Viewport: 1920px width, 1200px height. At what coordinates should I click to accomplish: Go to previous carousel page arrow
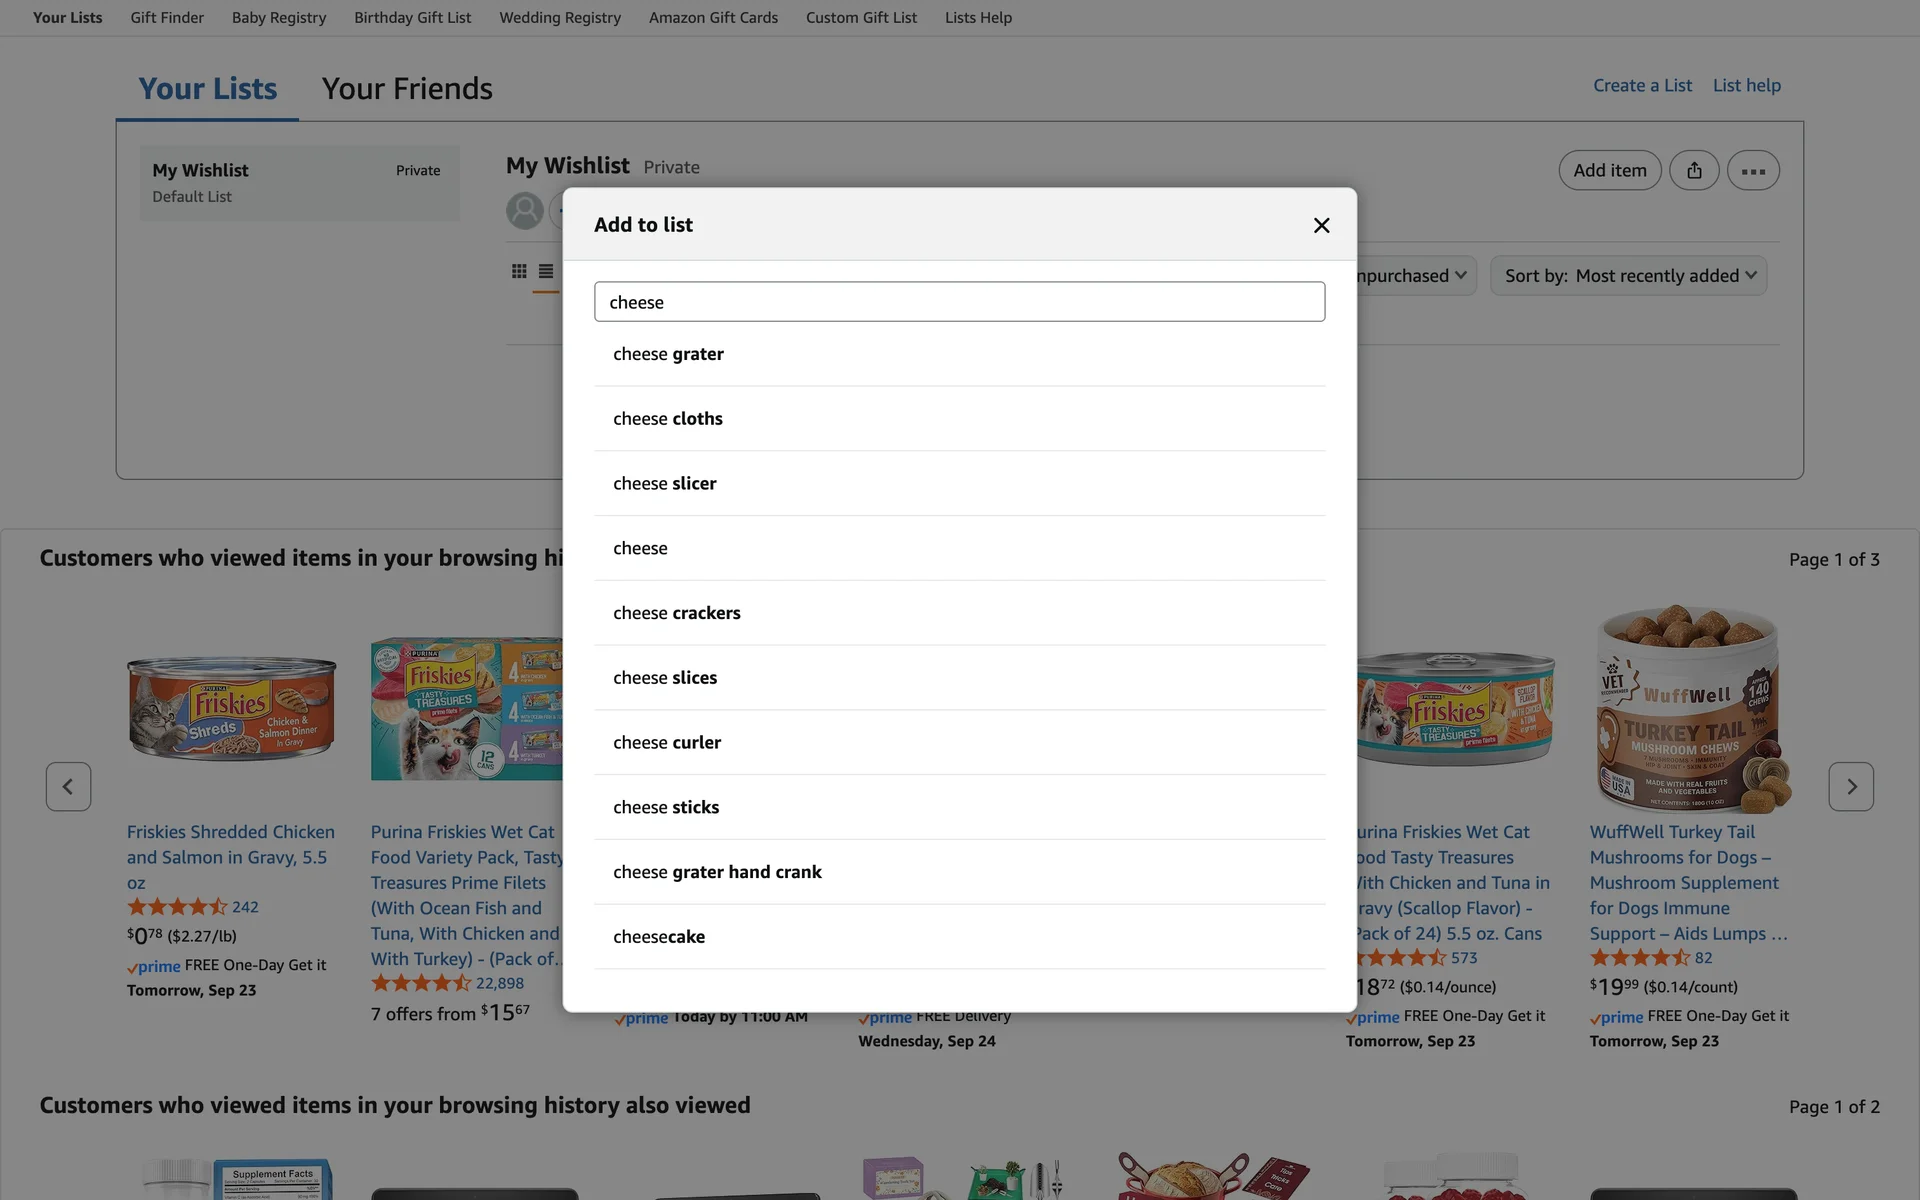coord(68,787)
